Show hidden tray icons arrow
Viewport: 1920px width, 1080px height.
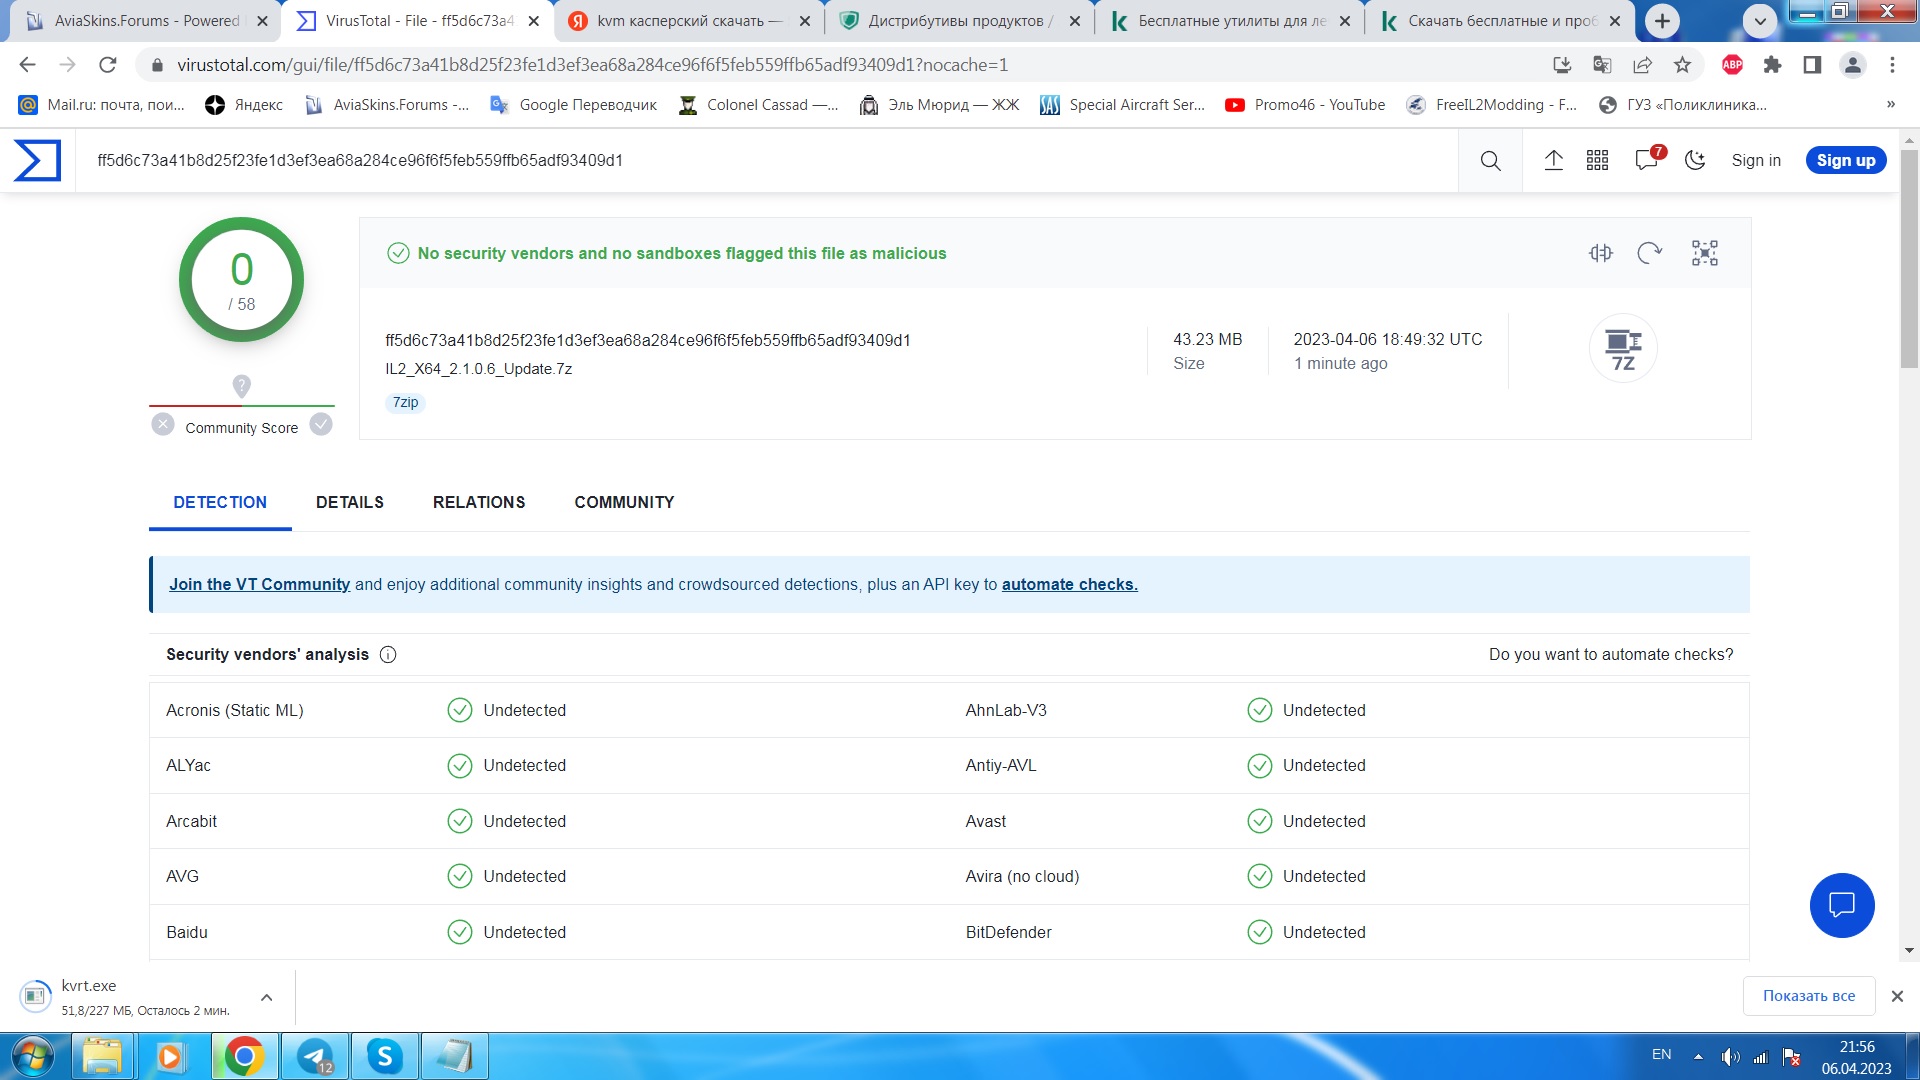pos(1698,1057)
